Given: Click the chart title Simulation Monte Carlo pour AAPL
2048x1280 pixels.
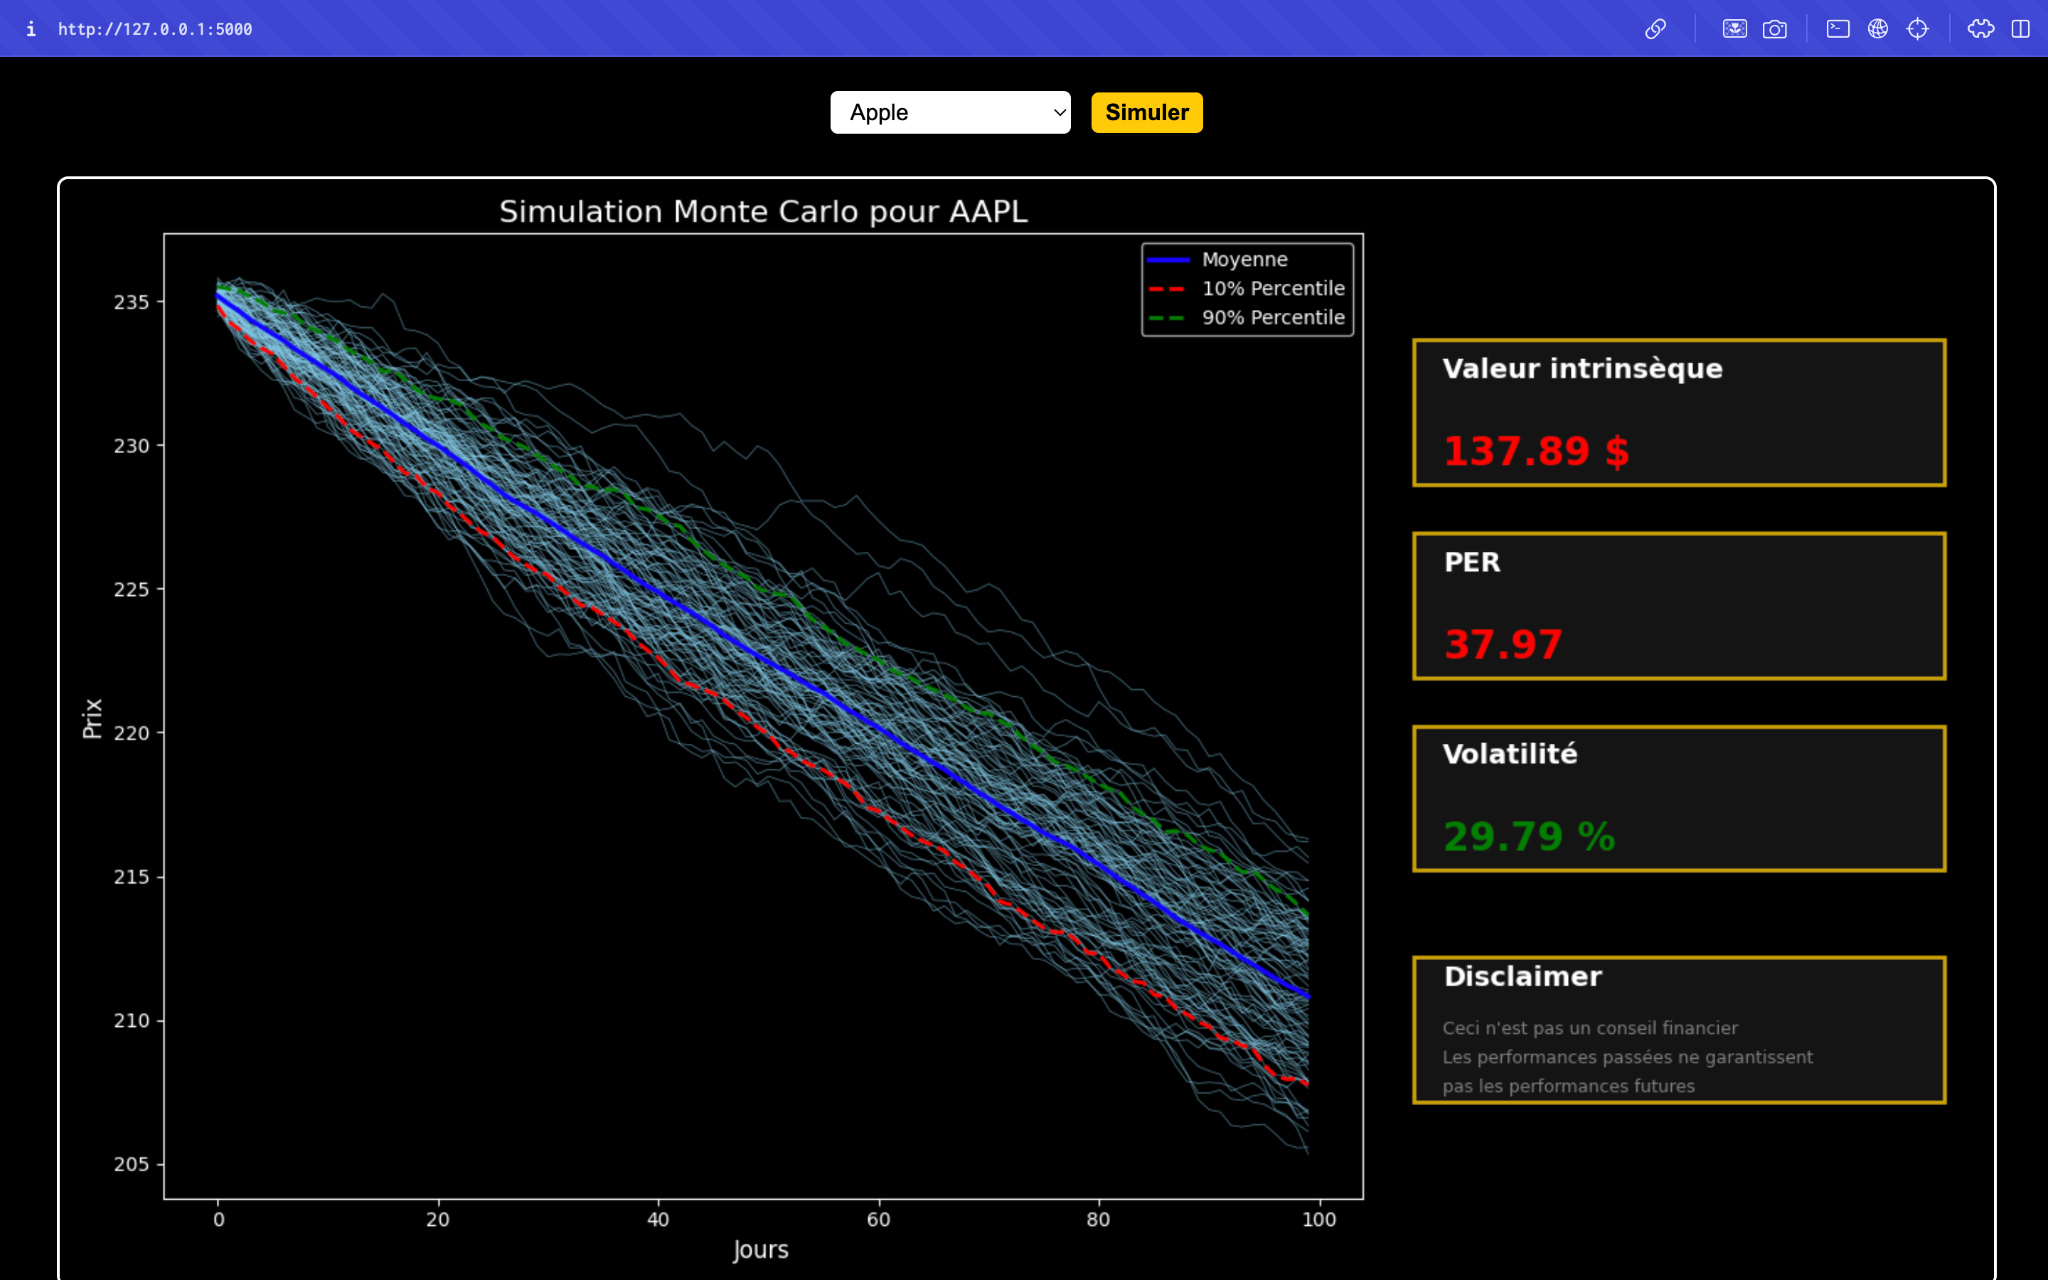Looking at the screenshot, I should point(763,211).
